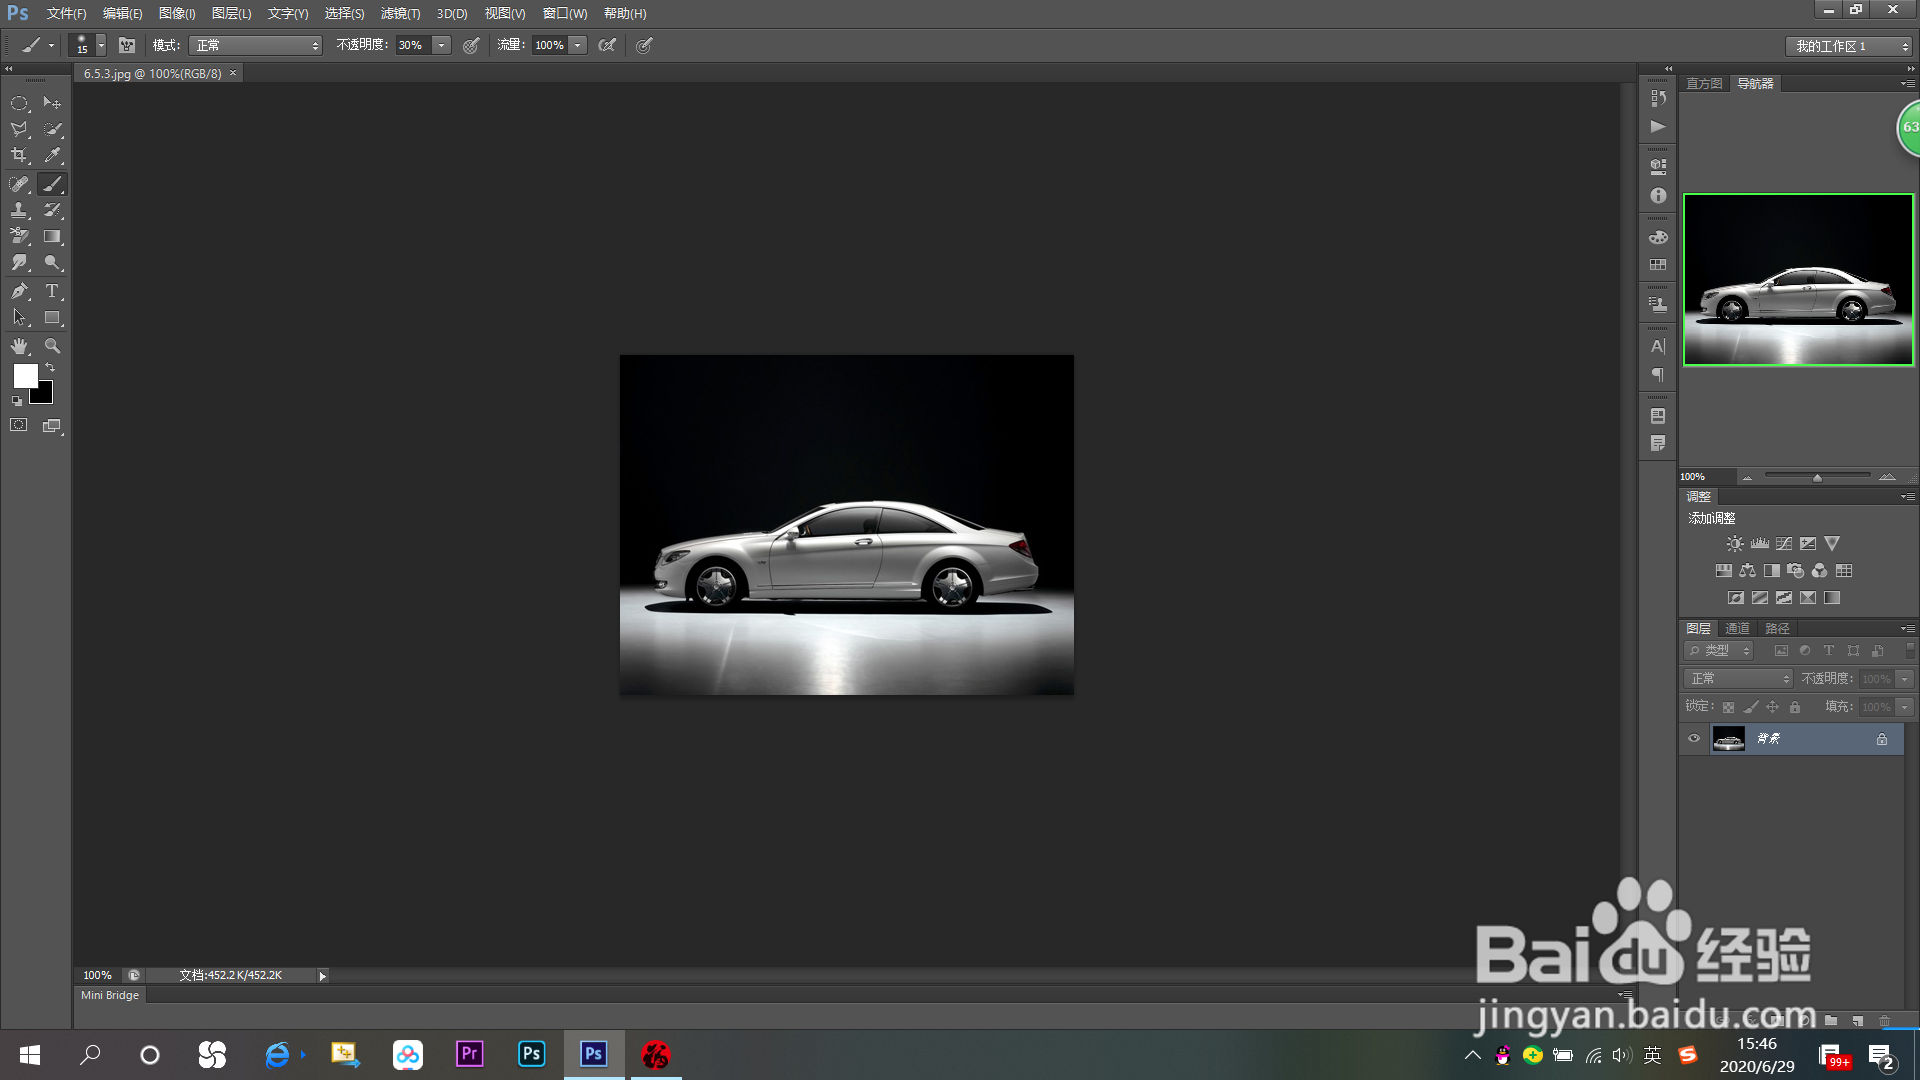Select the Pen tool
This screenshot has height=1080, width=1920.
coord(19,291)
